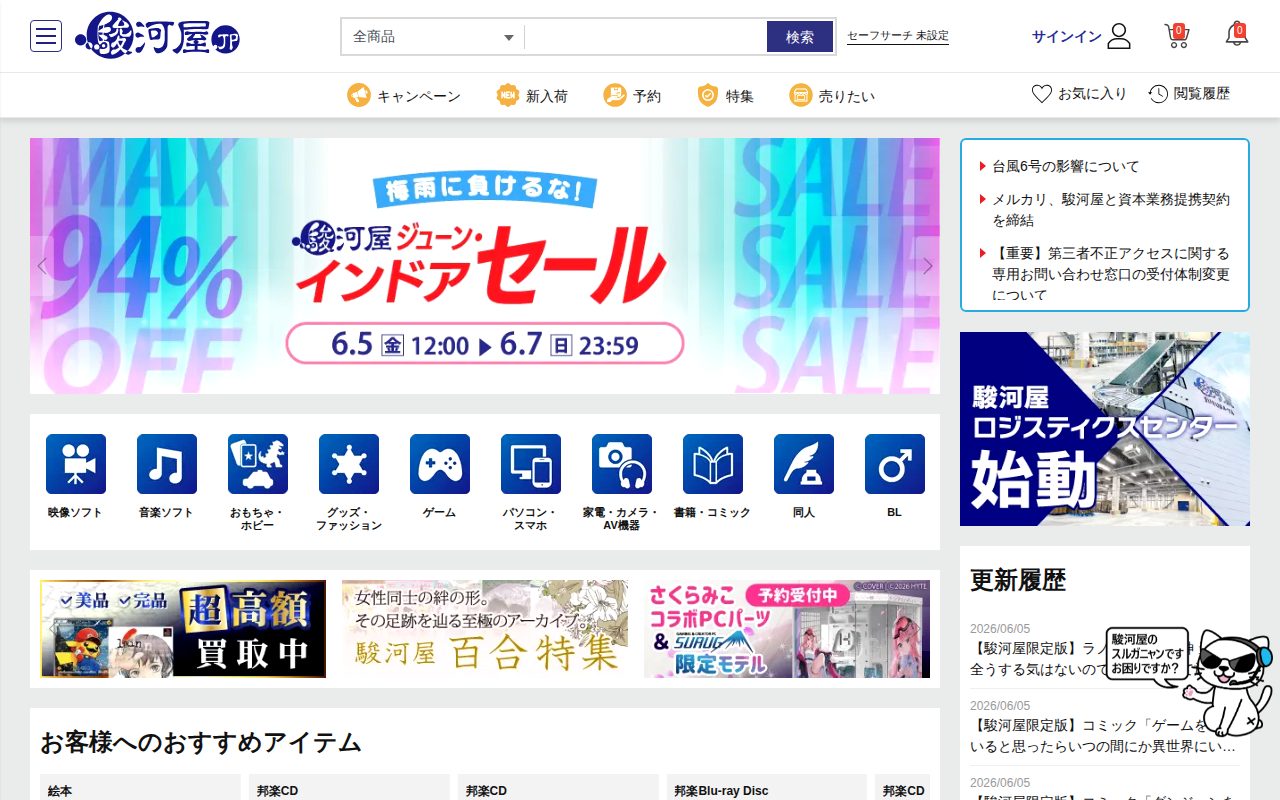Open the 特集 menu item
Image resolution: width=1280 pixels, height=800 pixels.
point(725,95)
